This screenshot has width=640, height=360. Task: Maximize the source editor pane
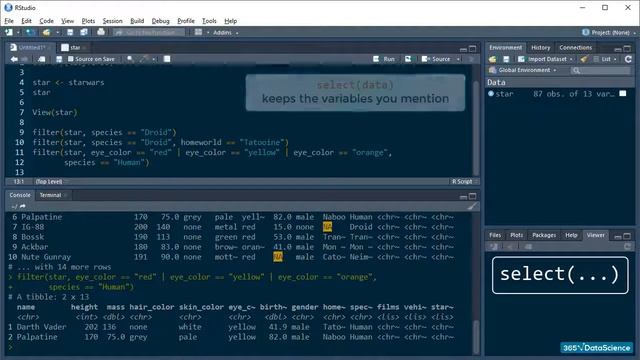coord(472,49)
